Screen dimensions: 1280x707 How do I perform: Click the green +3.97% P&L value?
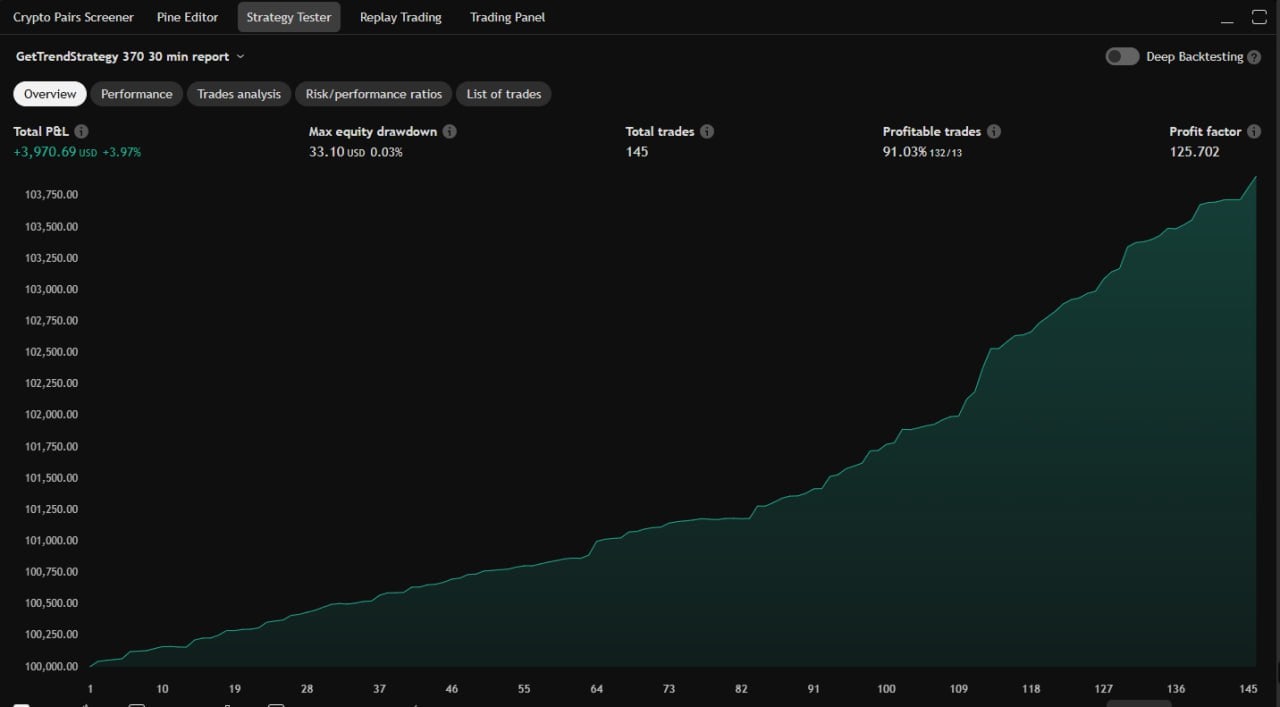click(x=122, y=152)
